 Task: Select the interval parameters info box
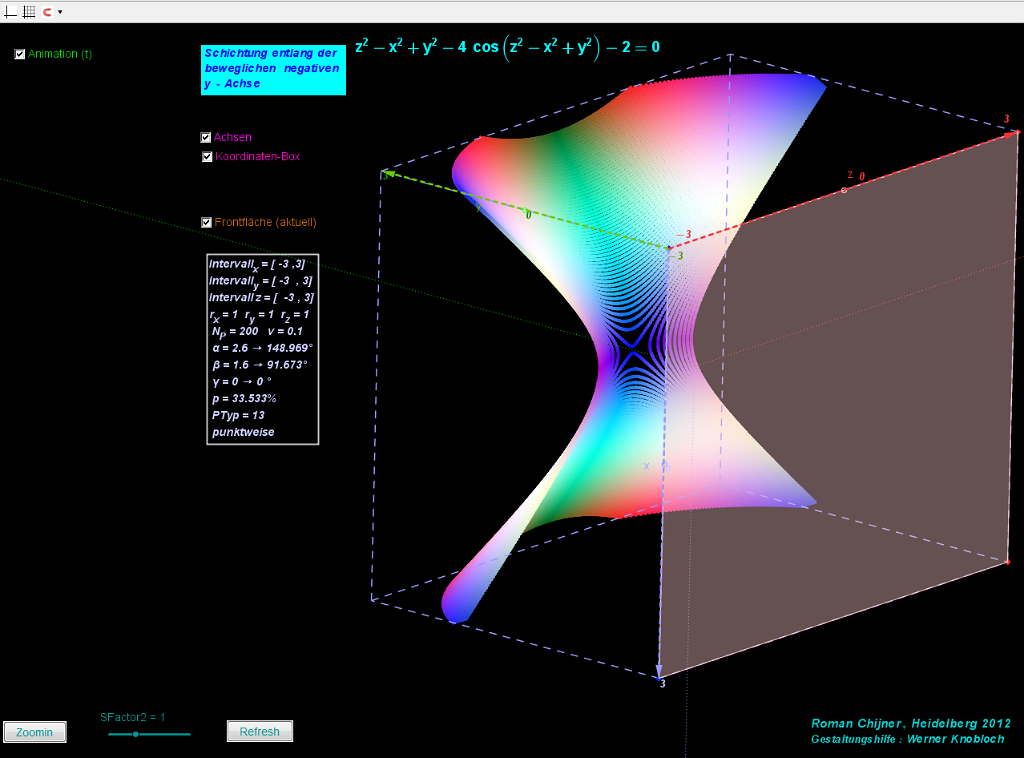262,348
